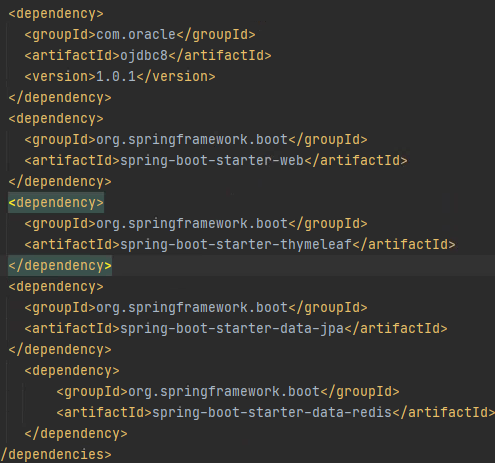Click the closing dependency tag below redis artifactId

tap(76, 434)
